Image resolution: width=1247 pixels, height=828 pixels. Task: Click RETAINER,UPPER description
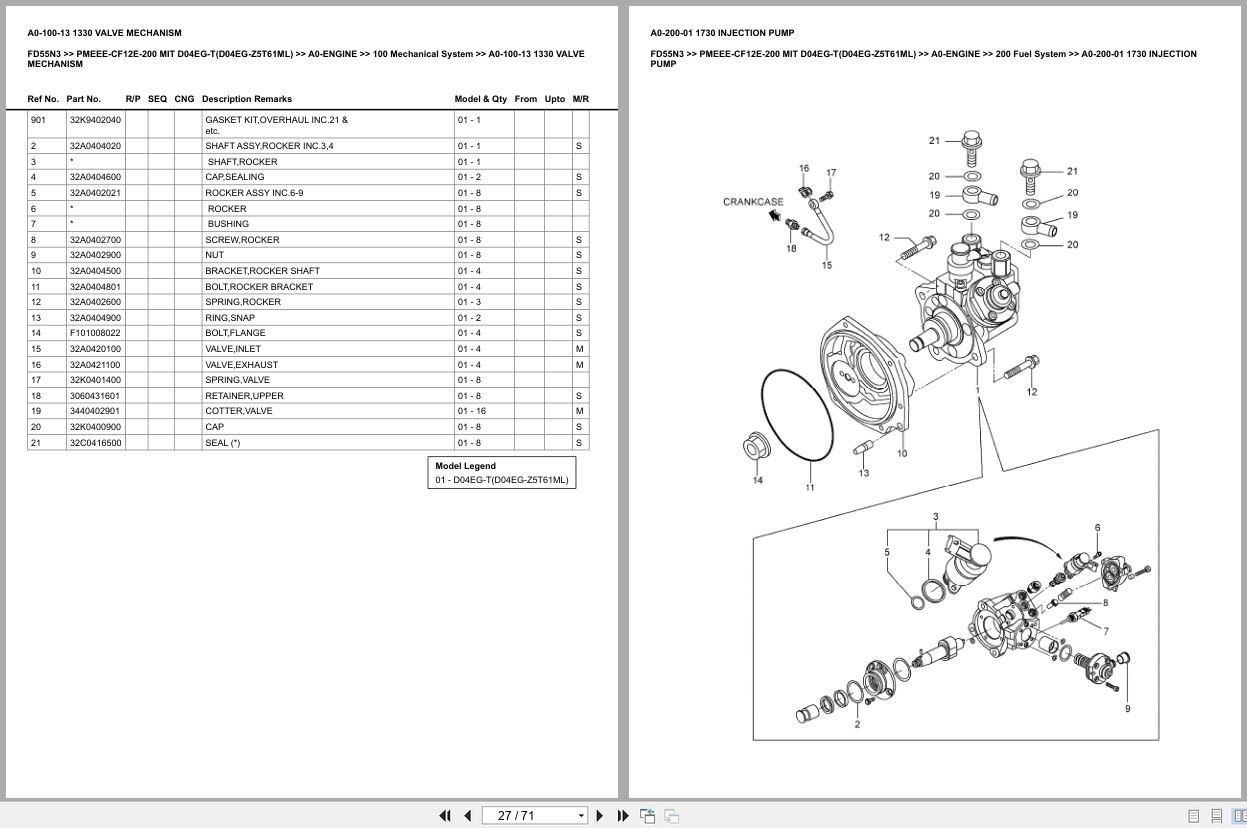tap(245, 396)
